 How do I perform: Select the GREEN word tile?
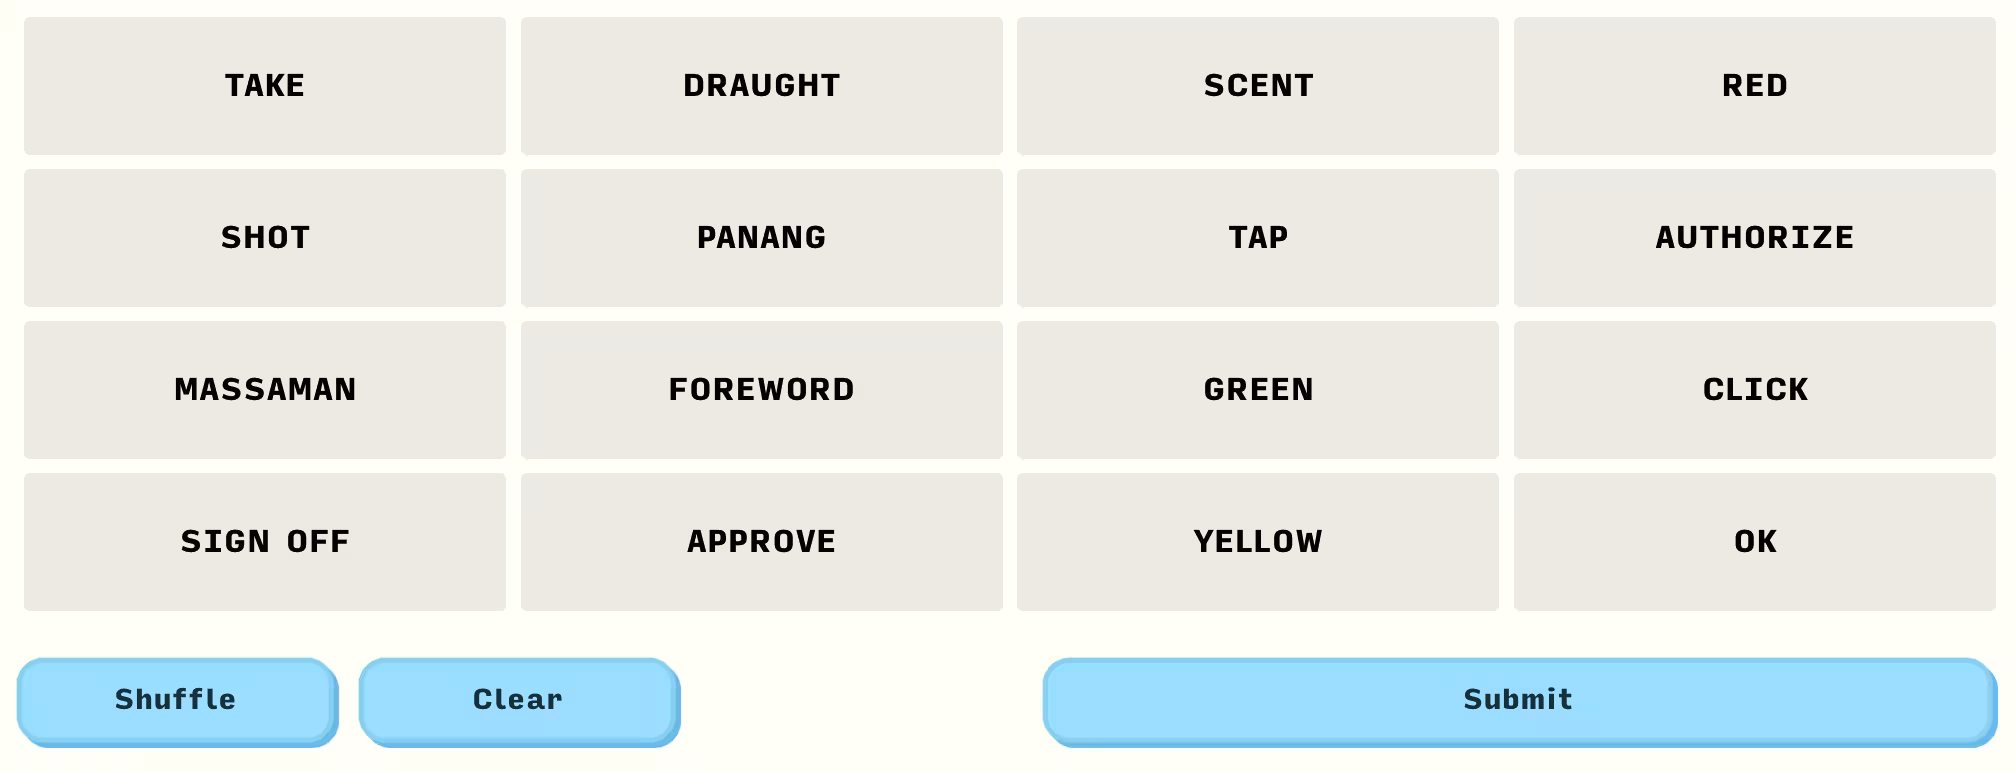pos(1257,390)
